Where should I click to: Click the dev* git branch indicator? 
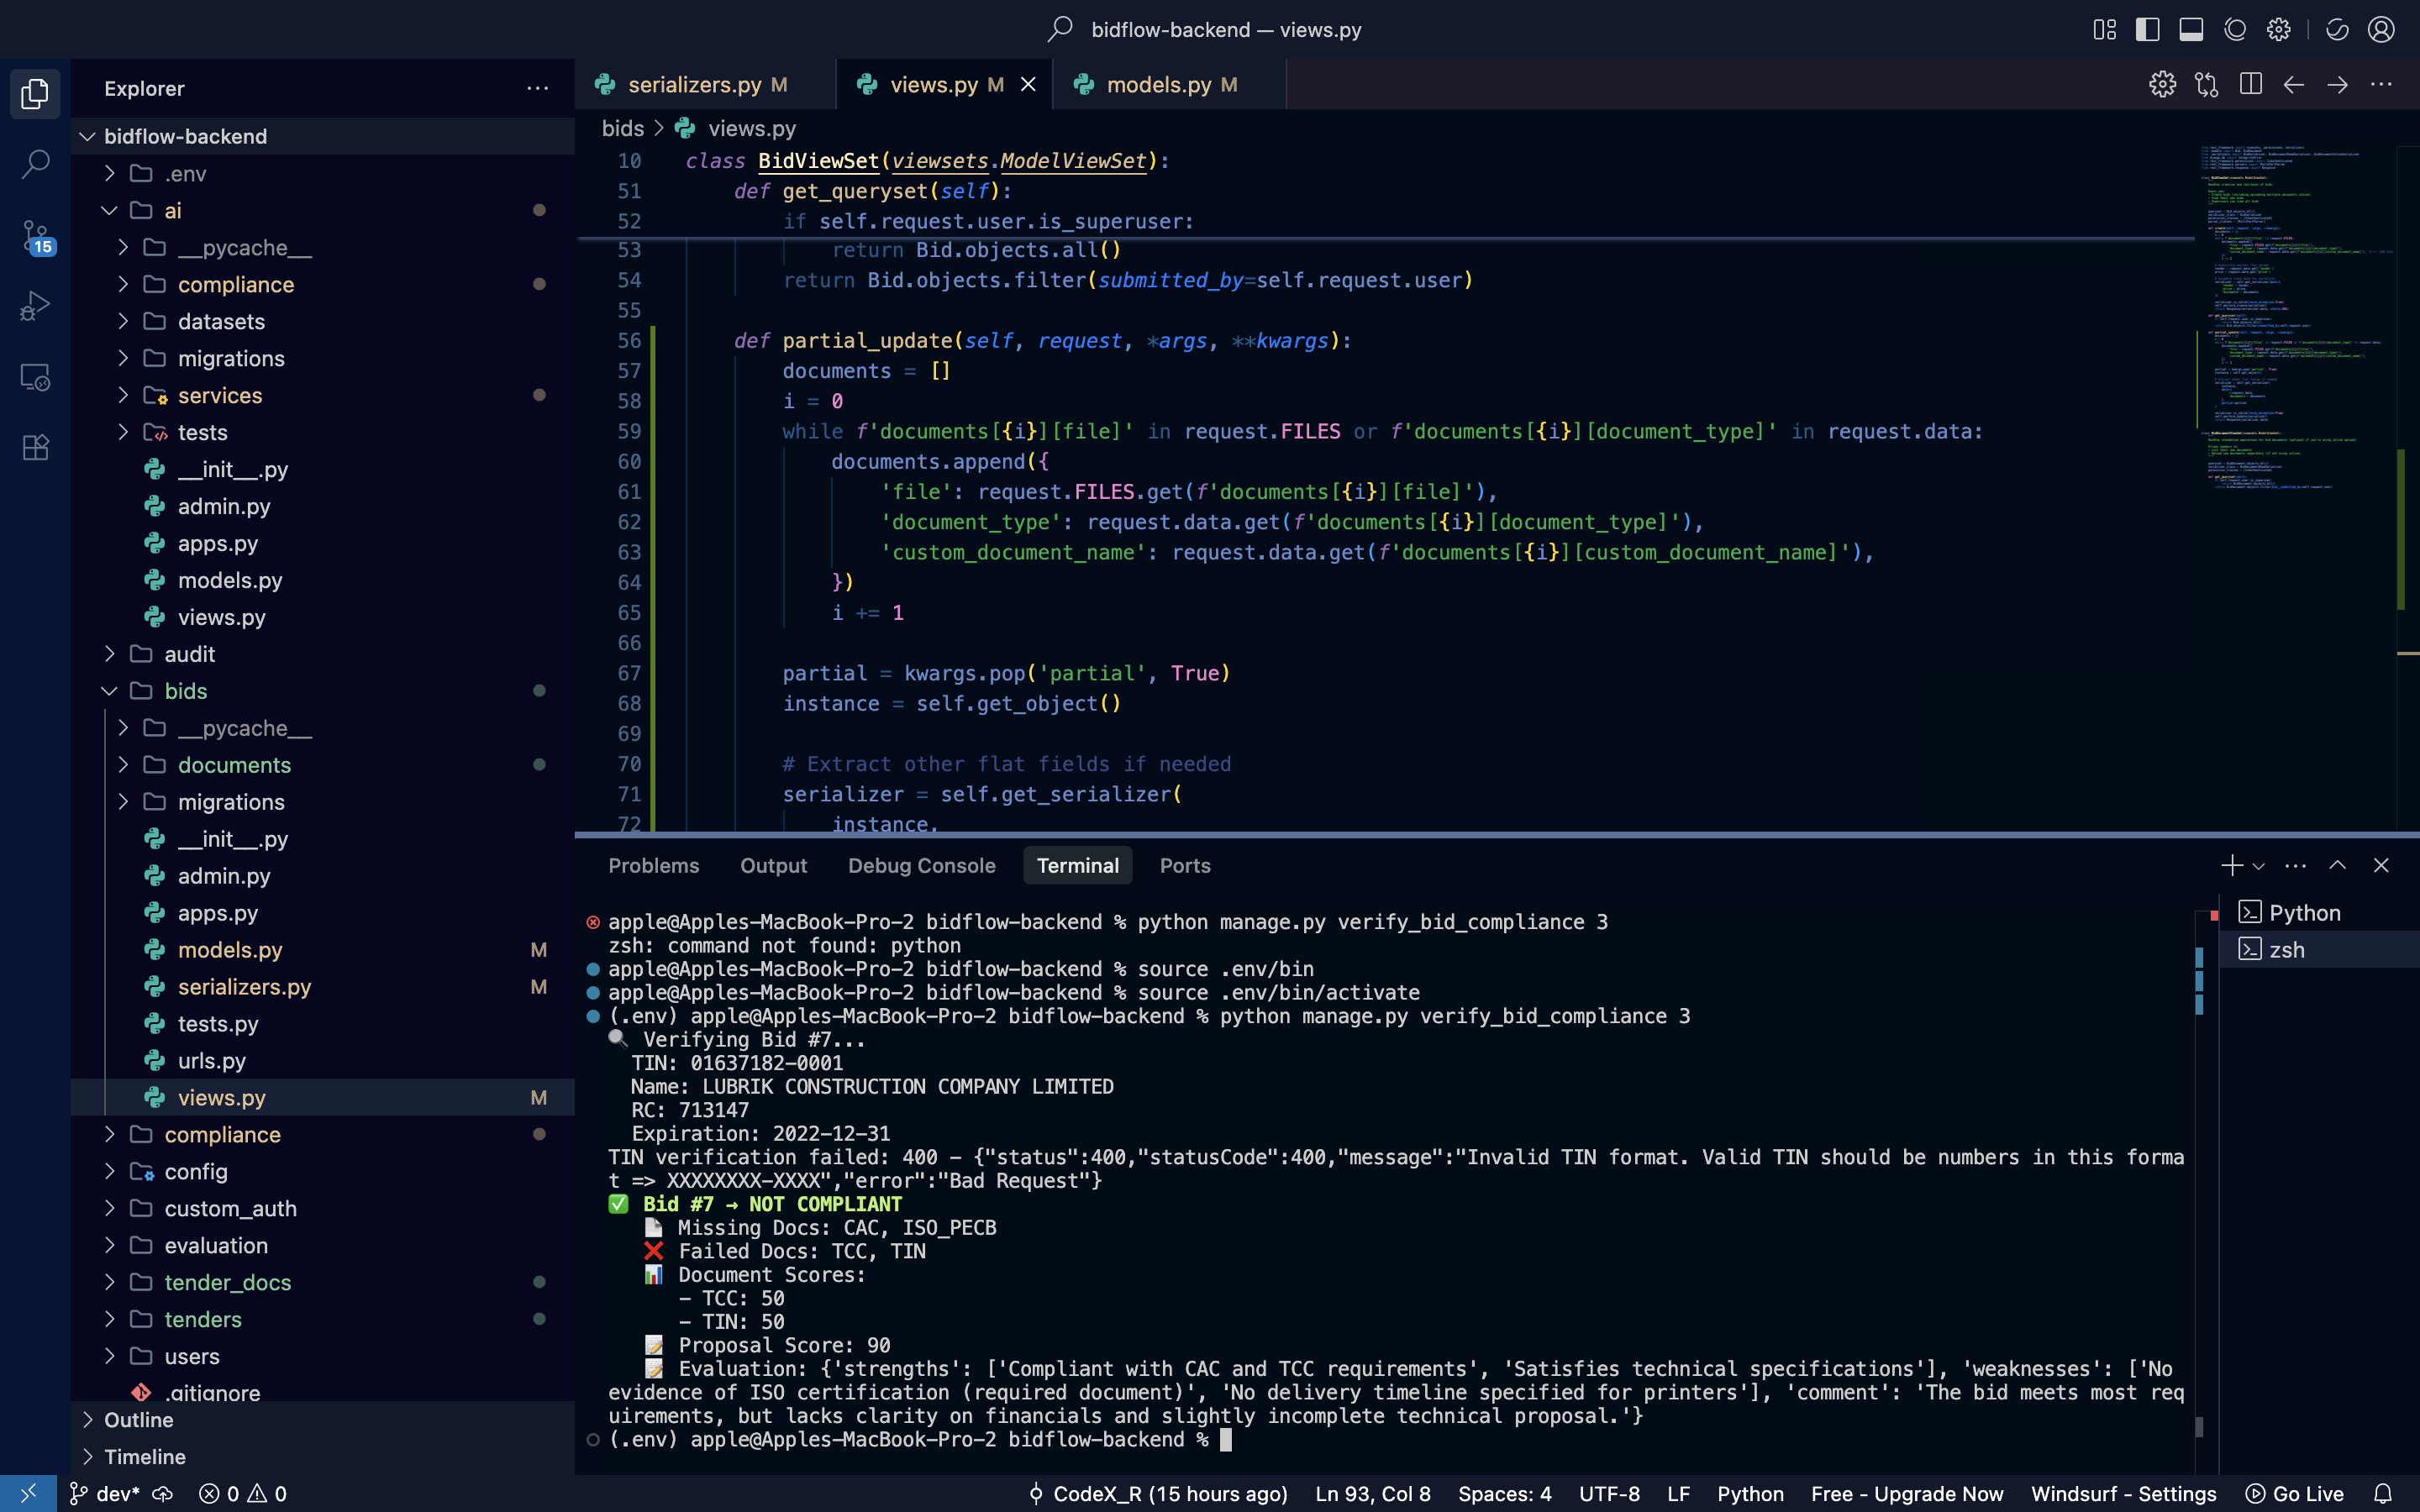click(104, 1494)
